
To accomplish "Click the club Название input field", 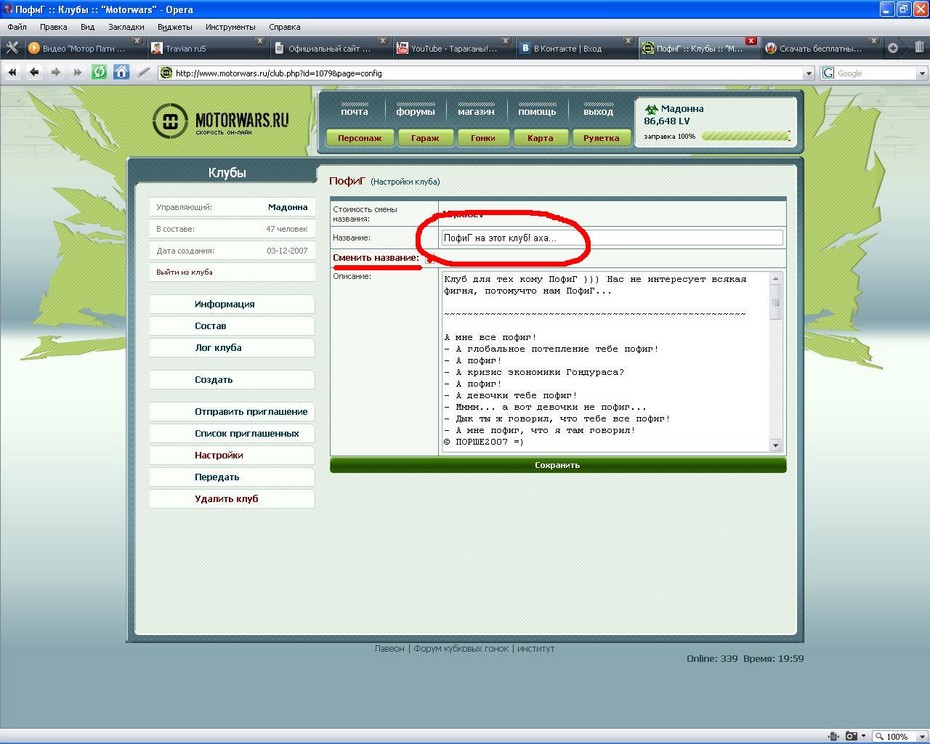I will (612, 238).
